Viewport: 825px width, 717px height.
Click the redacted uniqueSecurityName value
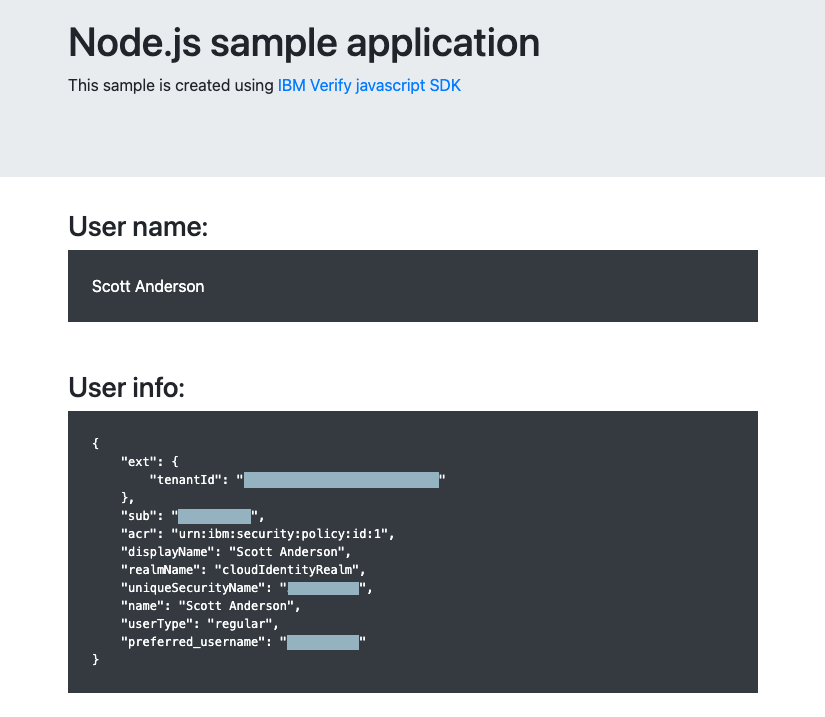(323, 588)
